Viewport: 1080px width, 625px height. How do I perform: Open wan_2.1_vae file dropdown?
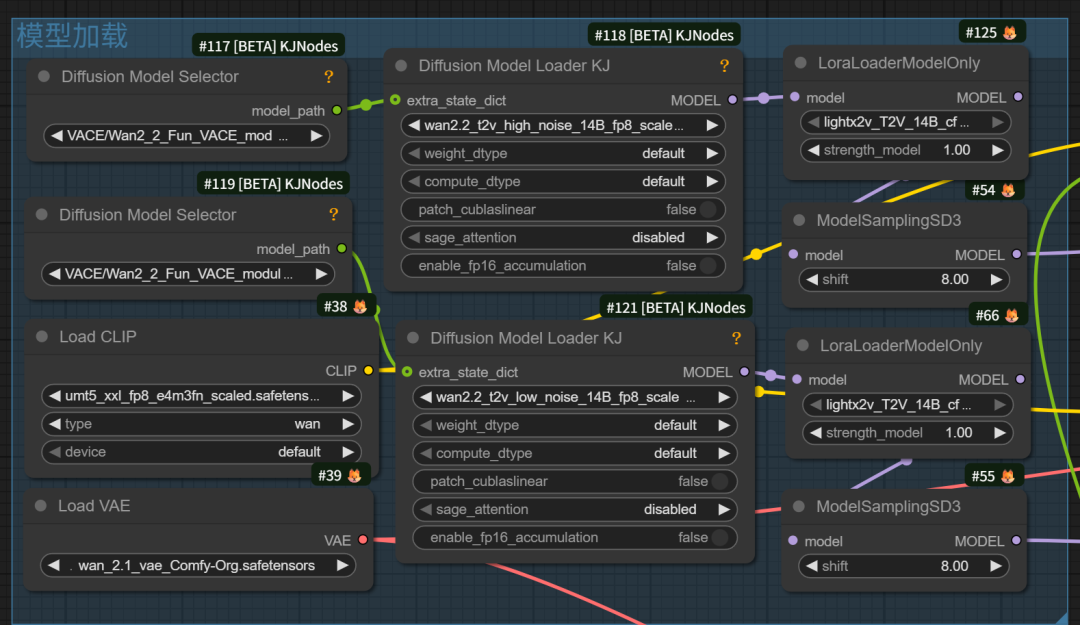pyautogui.click(x=198, y=565)
